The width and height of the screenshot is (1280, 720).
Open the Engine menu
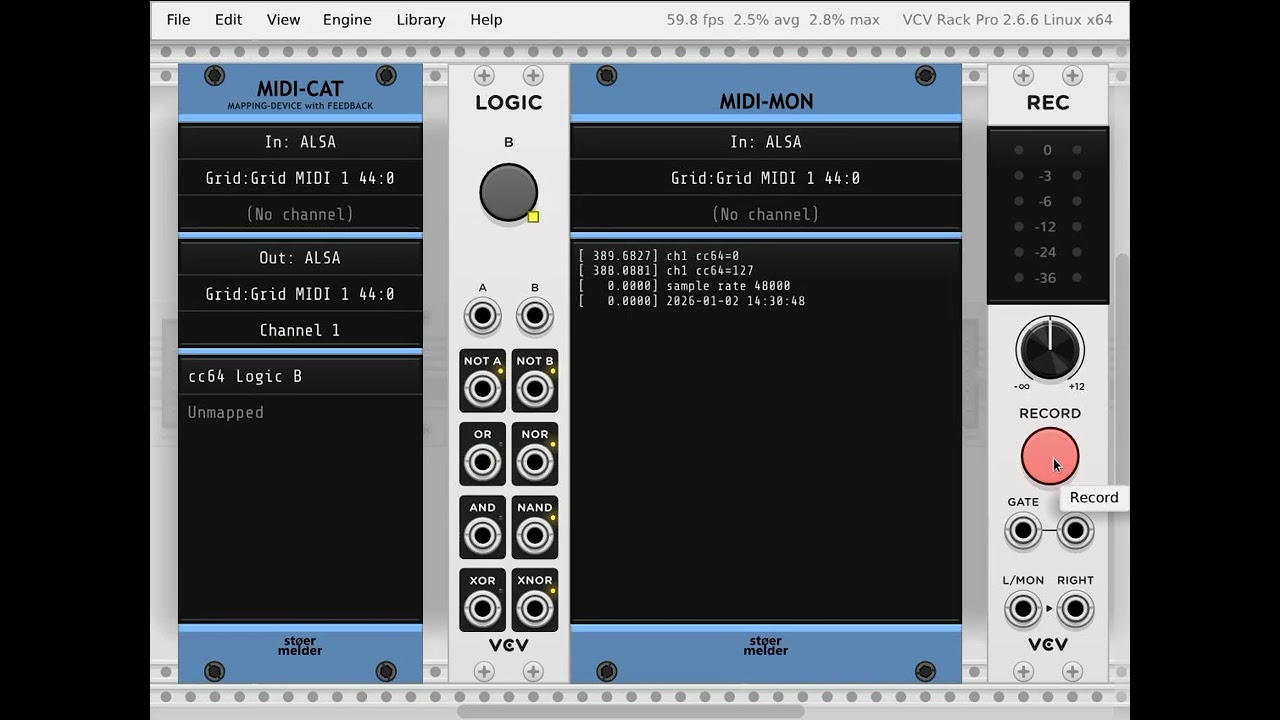pyautogui.click(x=347, y=20)
